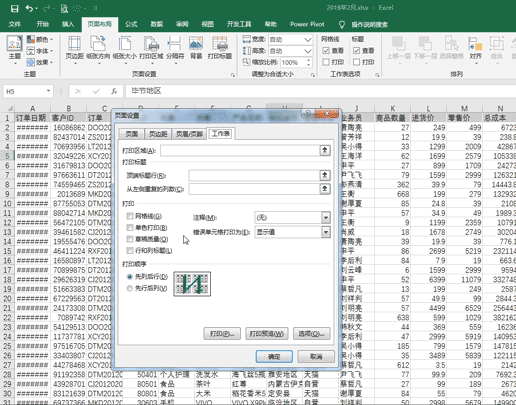516x405 pixels.
Task: Click the select-all corner of the sheet
Action: 9,108
